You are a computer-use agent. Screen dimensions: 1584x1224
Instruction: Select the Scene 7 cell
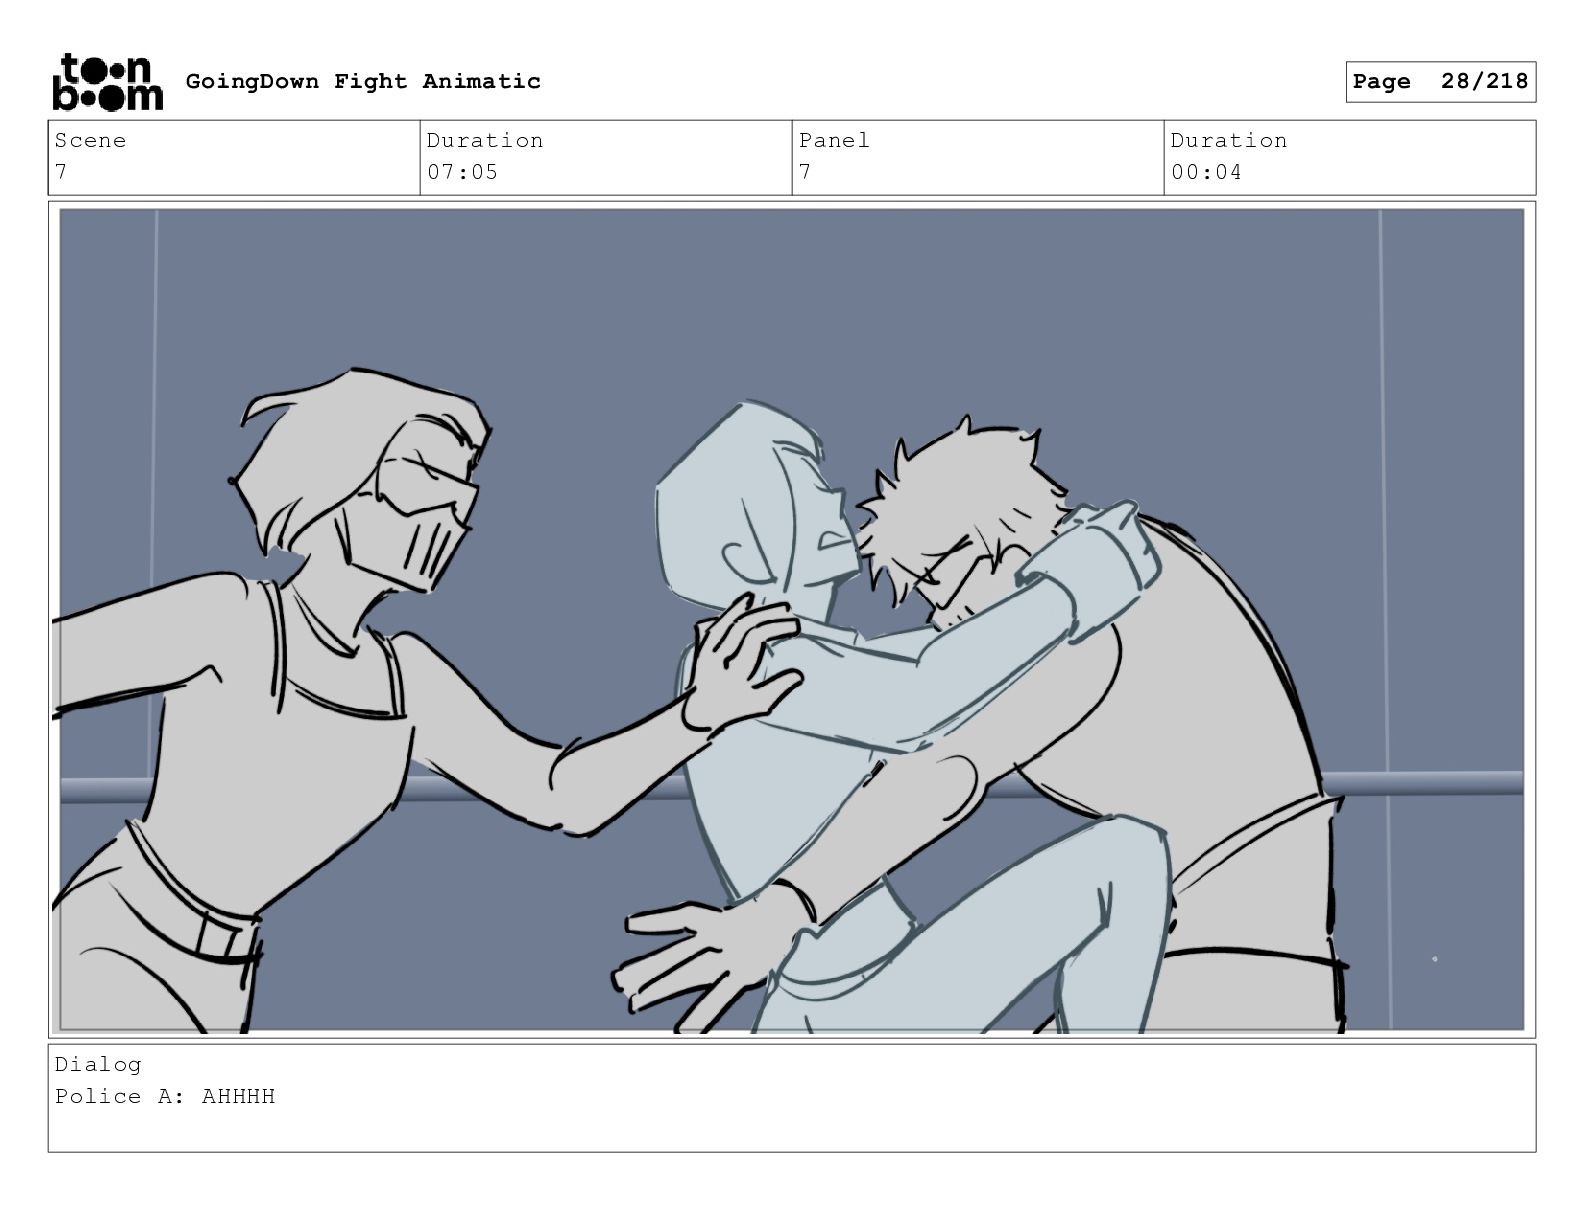coord(234,157)
